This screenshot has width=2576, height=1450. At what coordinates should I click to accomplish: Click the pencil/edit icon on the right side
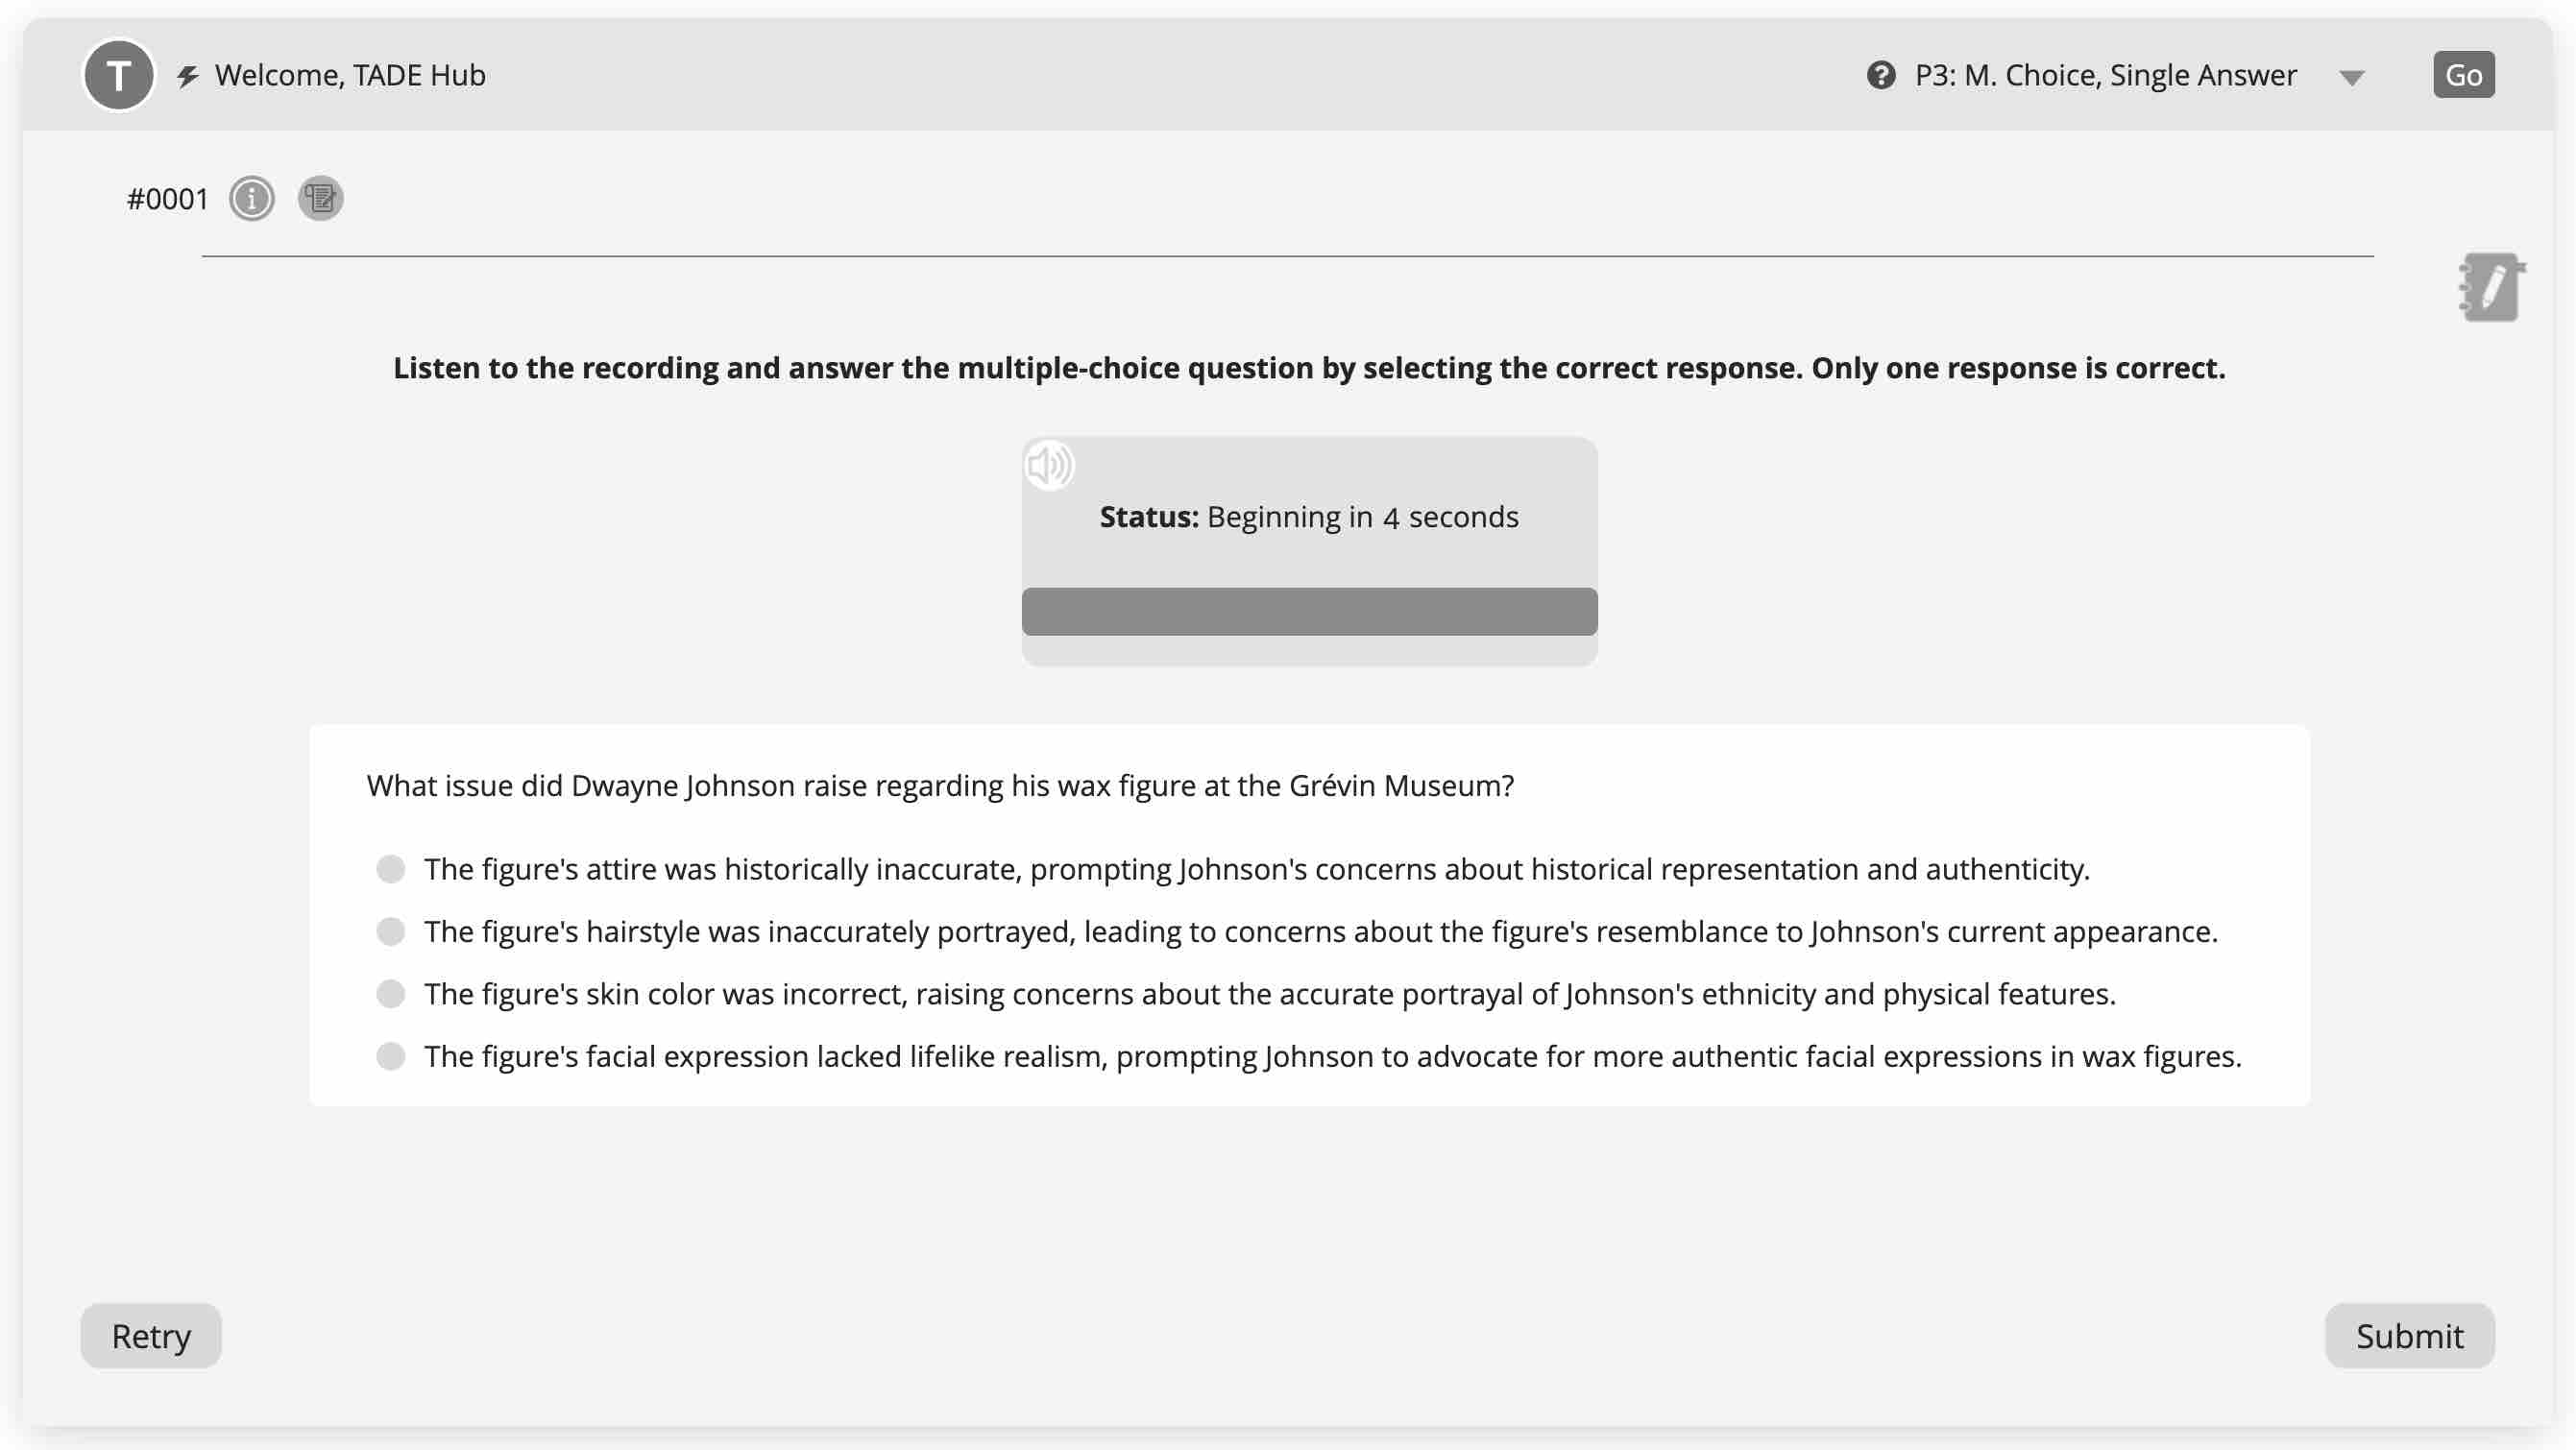[x=2490, y=286]
